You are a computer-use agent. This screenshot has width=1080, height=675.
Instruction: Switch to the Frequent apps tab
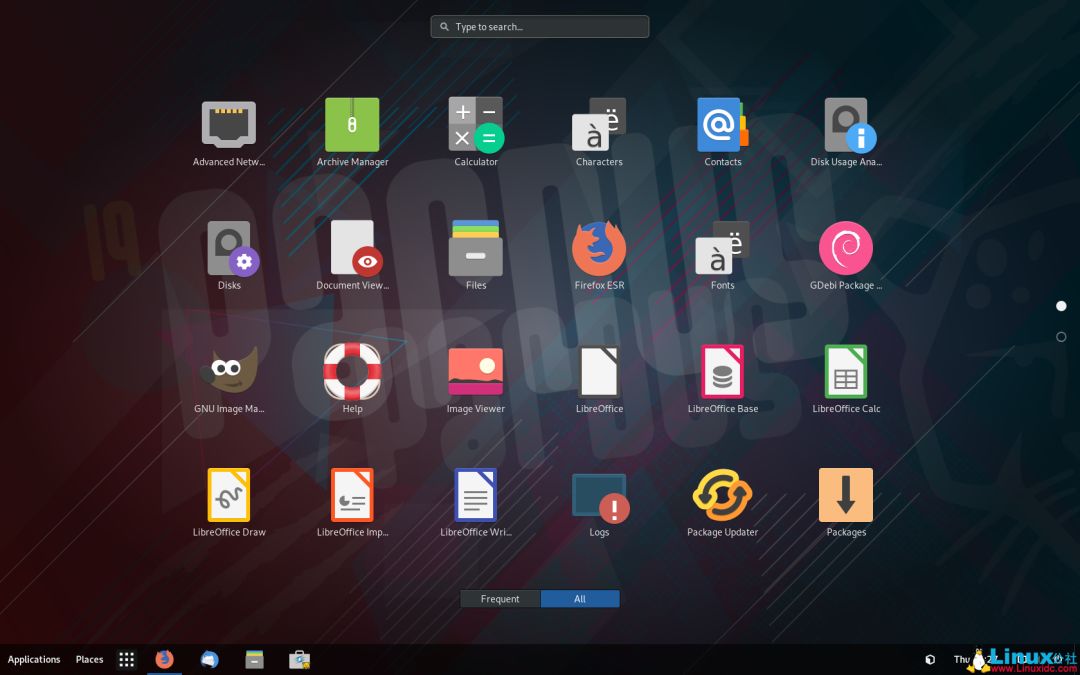pyautogui.click(x=500, y=598)
